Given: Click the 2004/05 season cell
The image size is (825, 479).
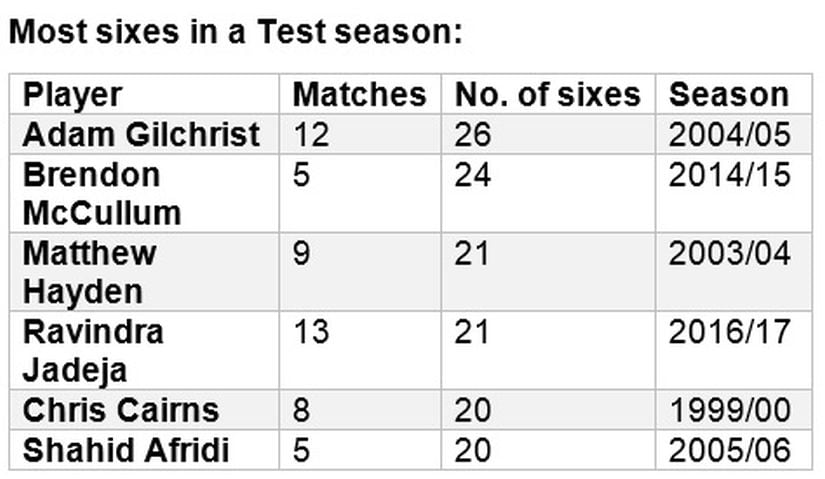Looking at the screenshot, I should point(734,134).
